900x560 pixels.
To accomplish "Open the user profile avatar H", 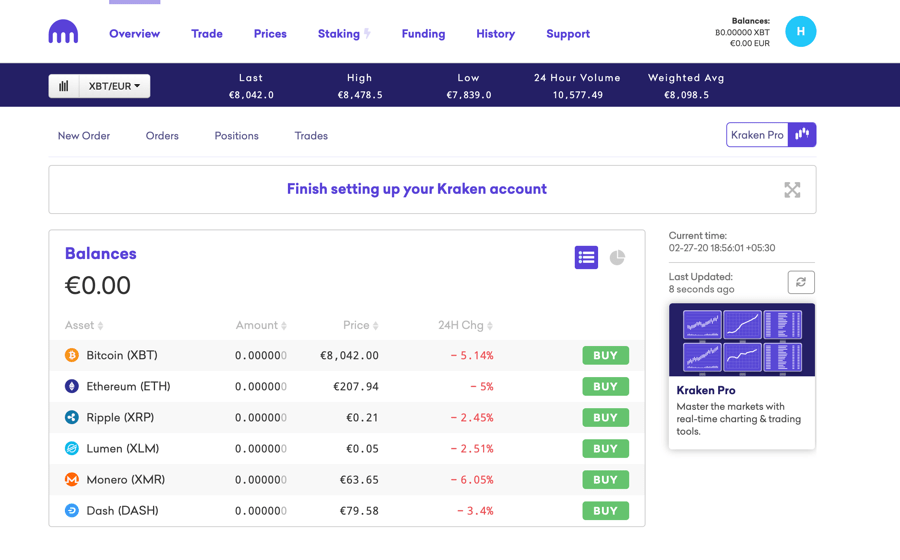I will click(x=800, y=32).
